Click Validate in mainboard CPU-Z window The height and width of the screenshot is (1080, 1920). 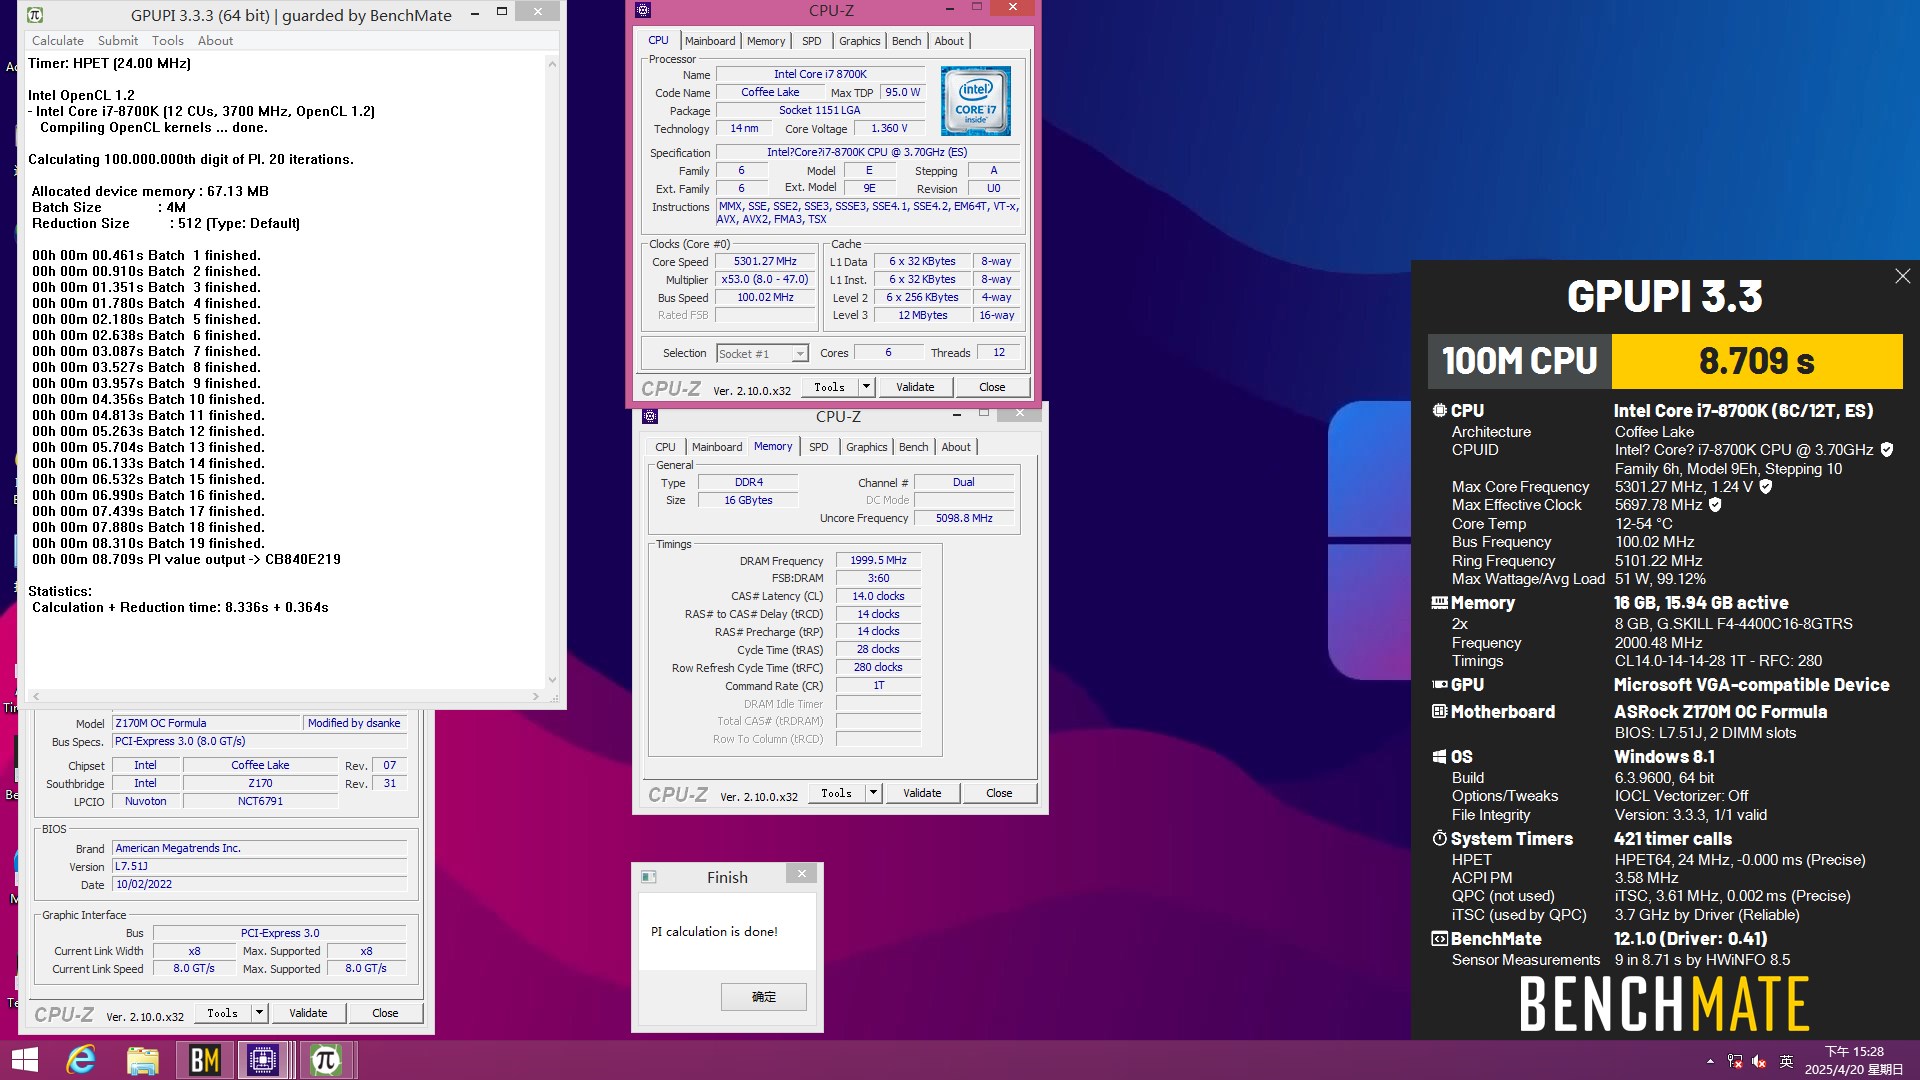pyautogui.click(x=308, y=1013)
